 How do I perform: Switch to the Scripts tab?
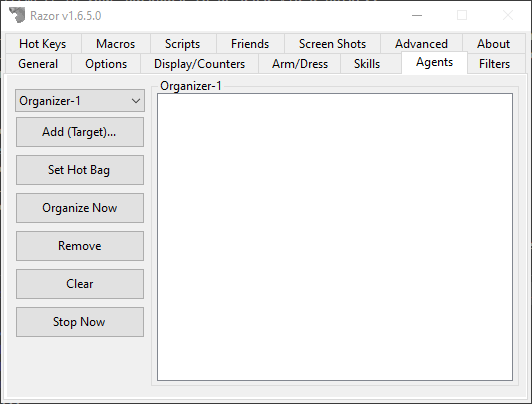click(x=183, y=44)
